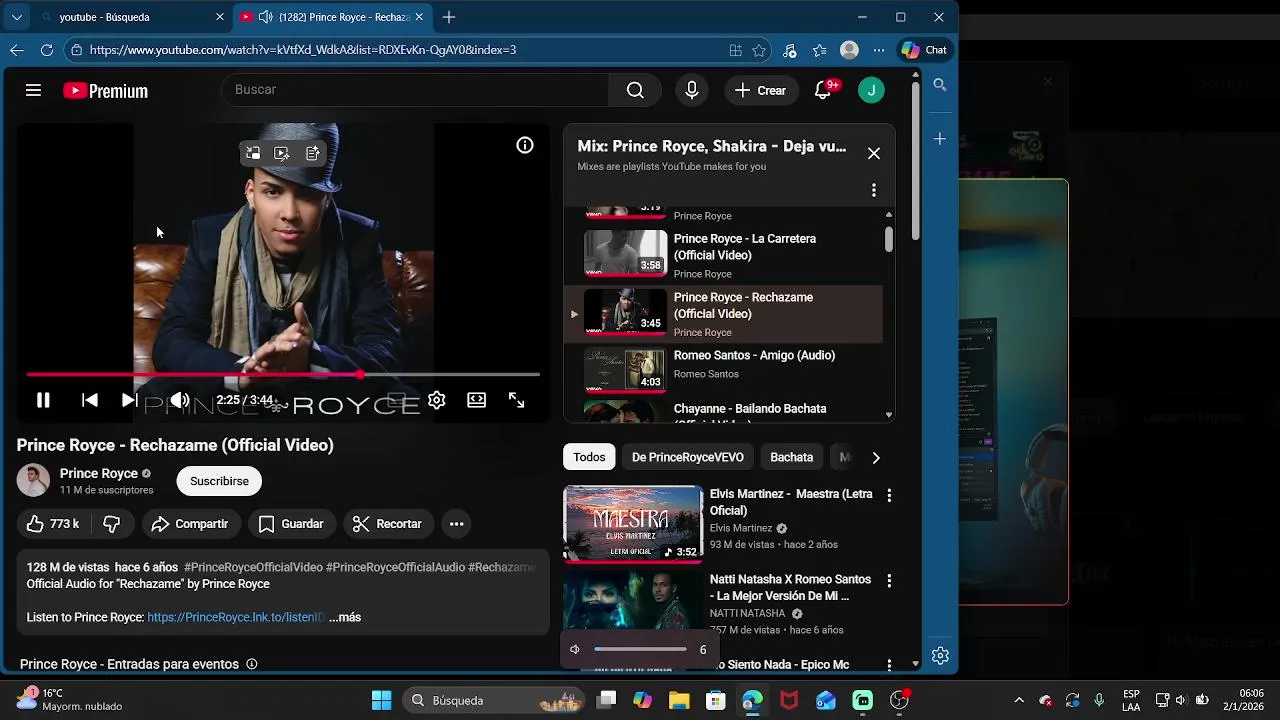Open Edge sidebar settings gear

coord(940,656)
